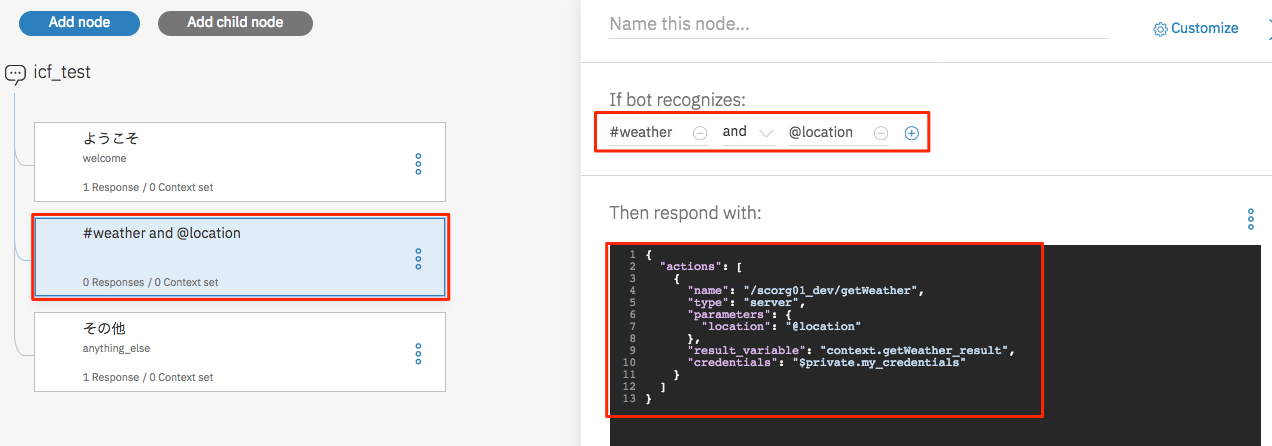Click the "result_variable" line in the JSON editor
Viewport: 1272px width, 446px height.
(851, 350)
